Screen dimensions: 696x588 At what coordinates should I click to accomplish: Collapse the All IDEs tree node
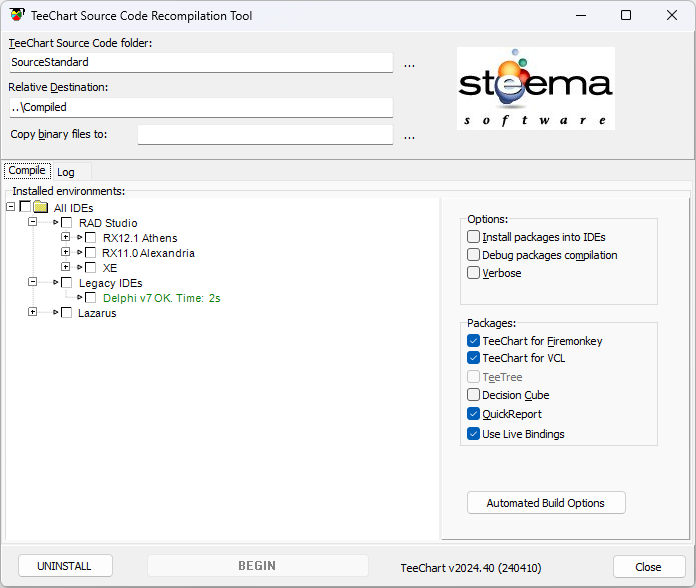click(11, 206)
